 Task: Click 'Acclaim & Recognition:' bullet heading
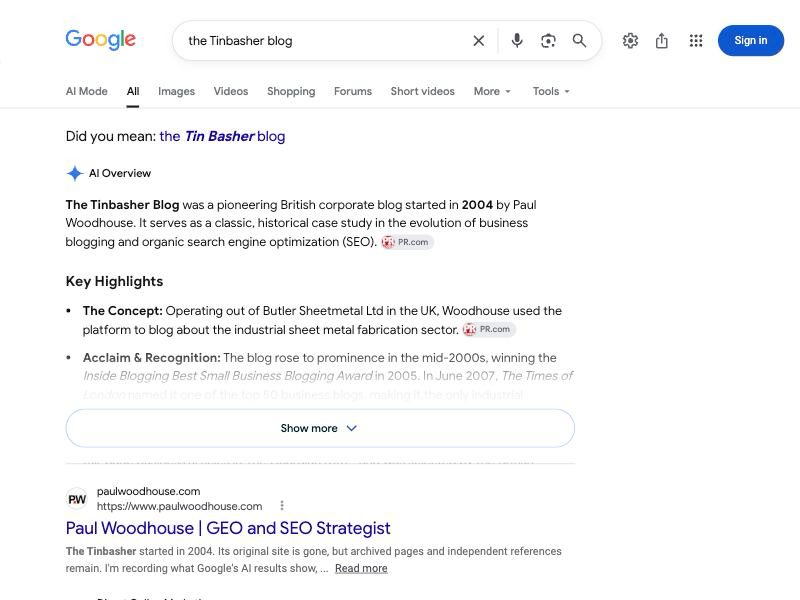[x=152, y=358]
